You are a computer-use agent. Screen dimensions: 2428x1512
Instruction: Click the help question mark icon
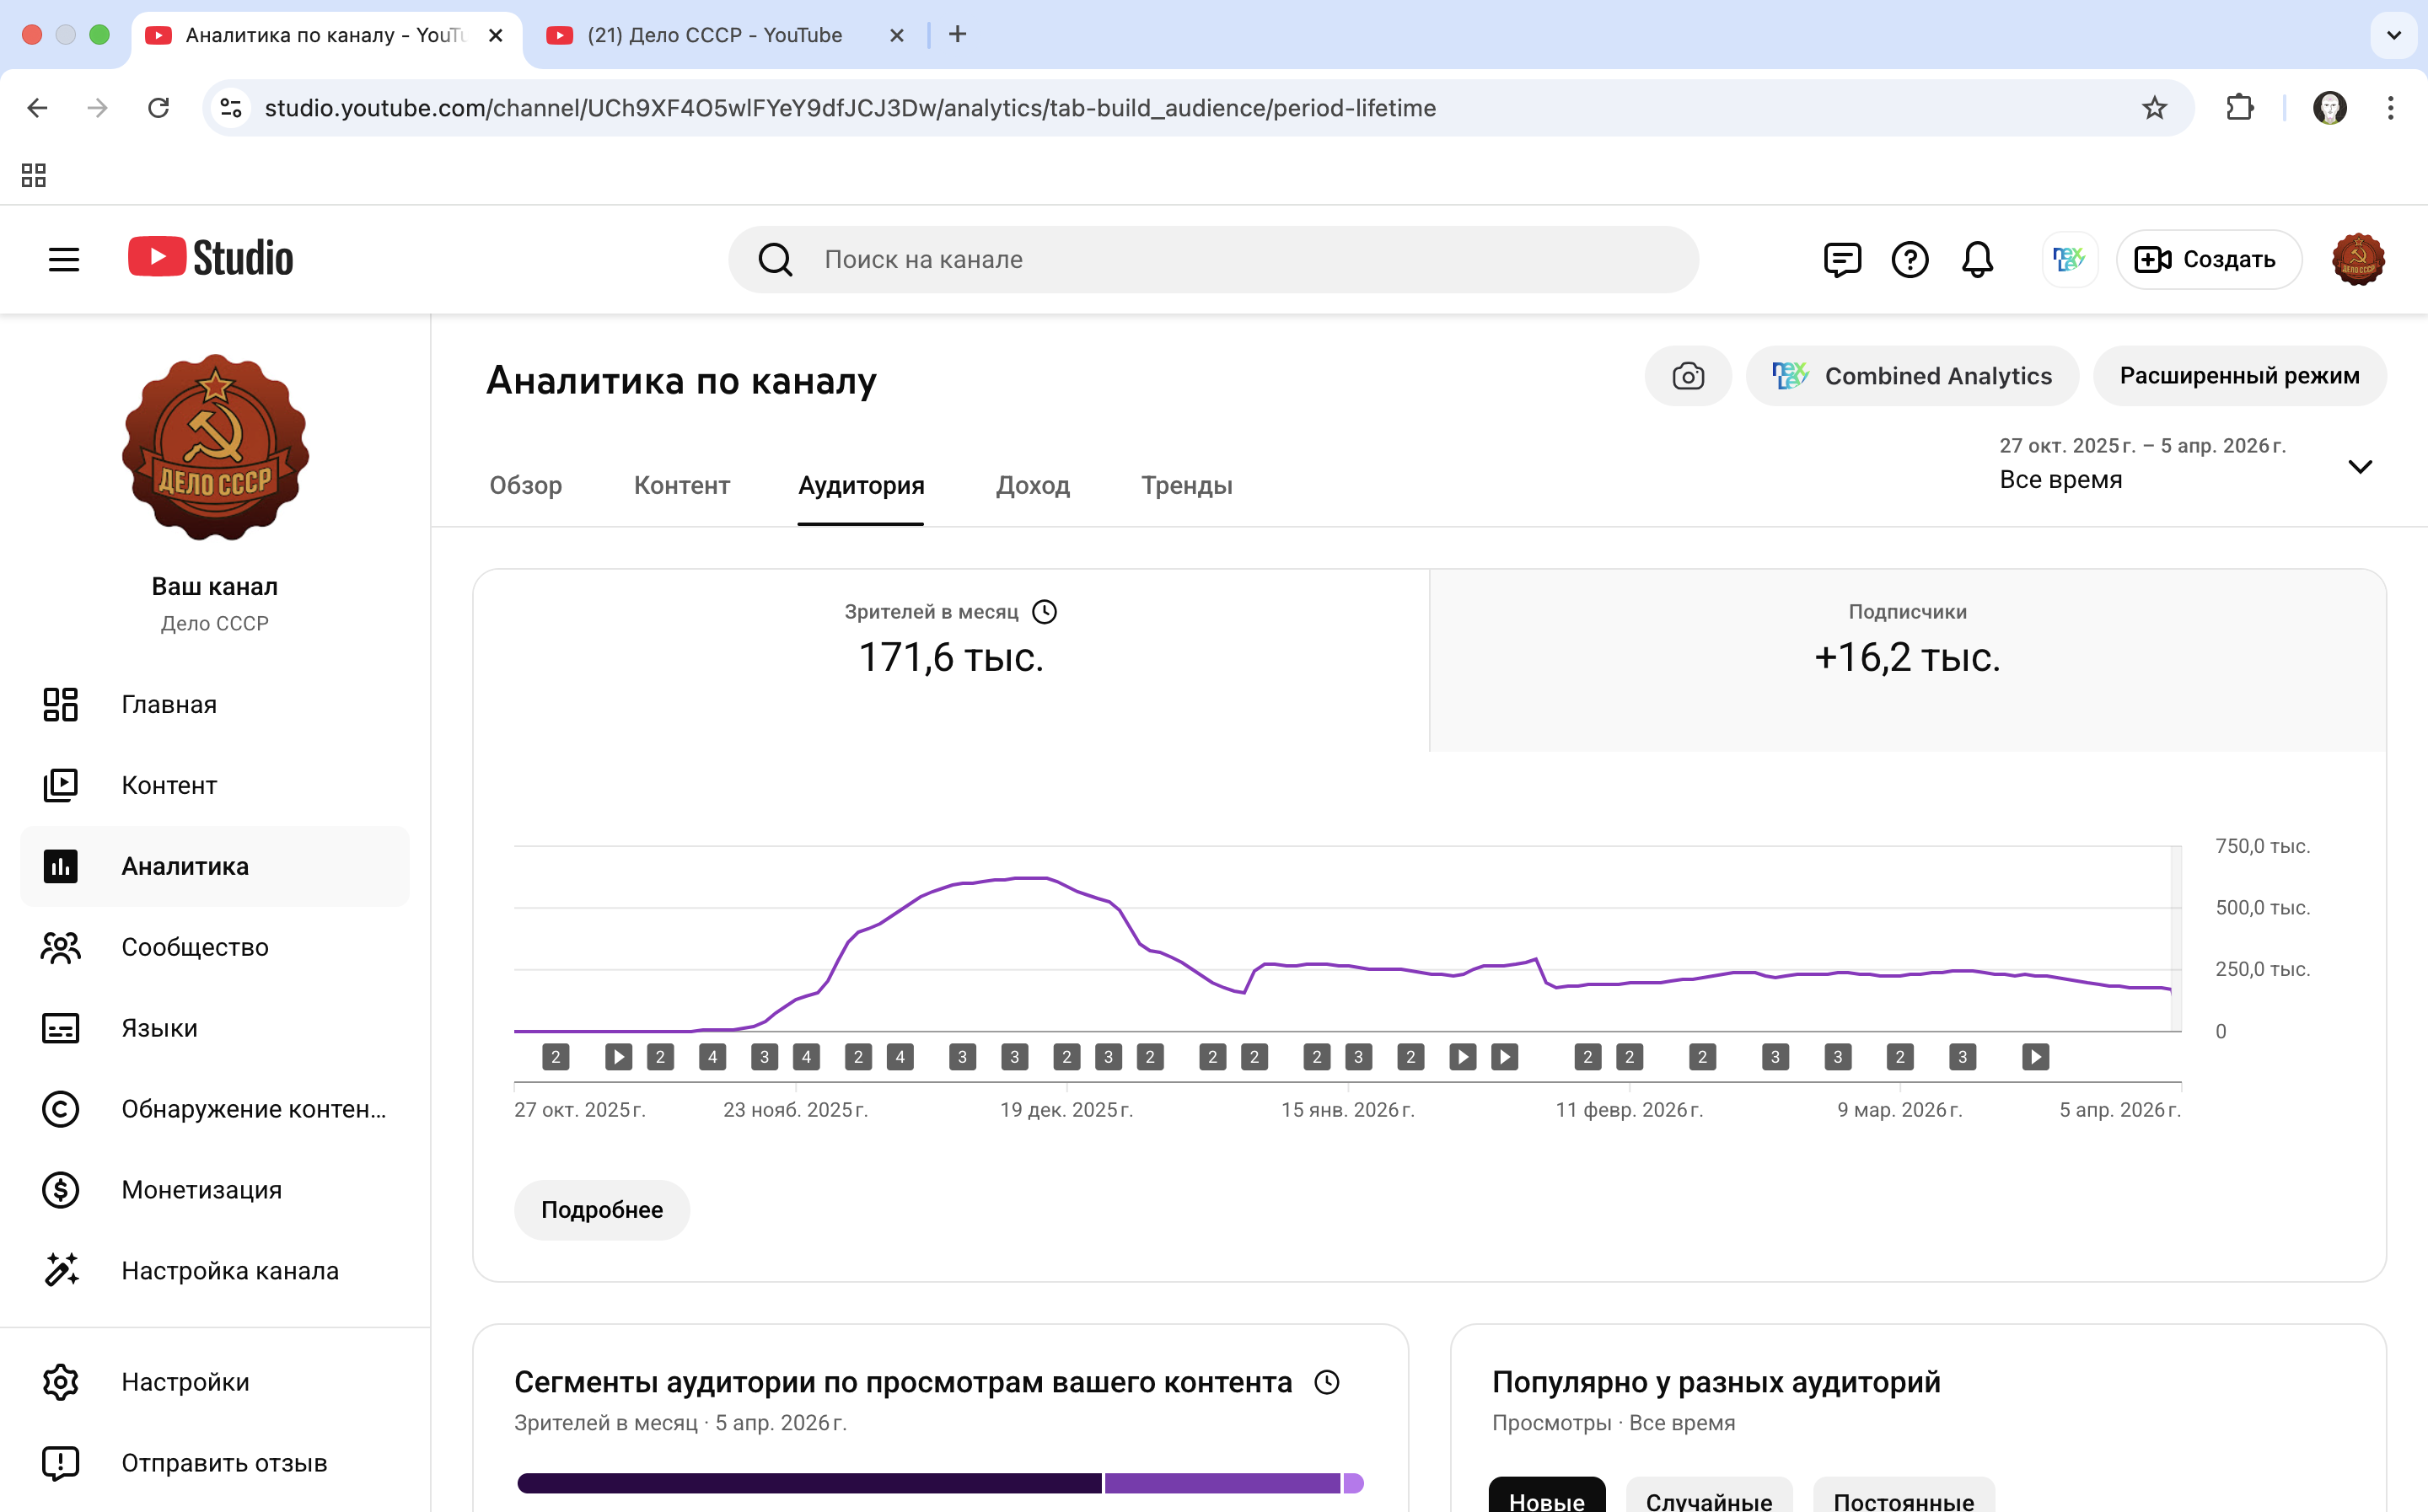pos(1909,260)
